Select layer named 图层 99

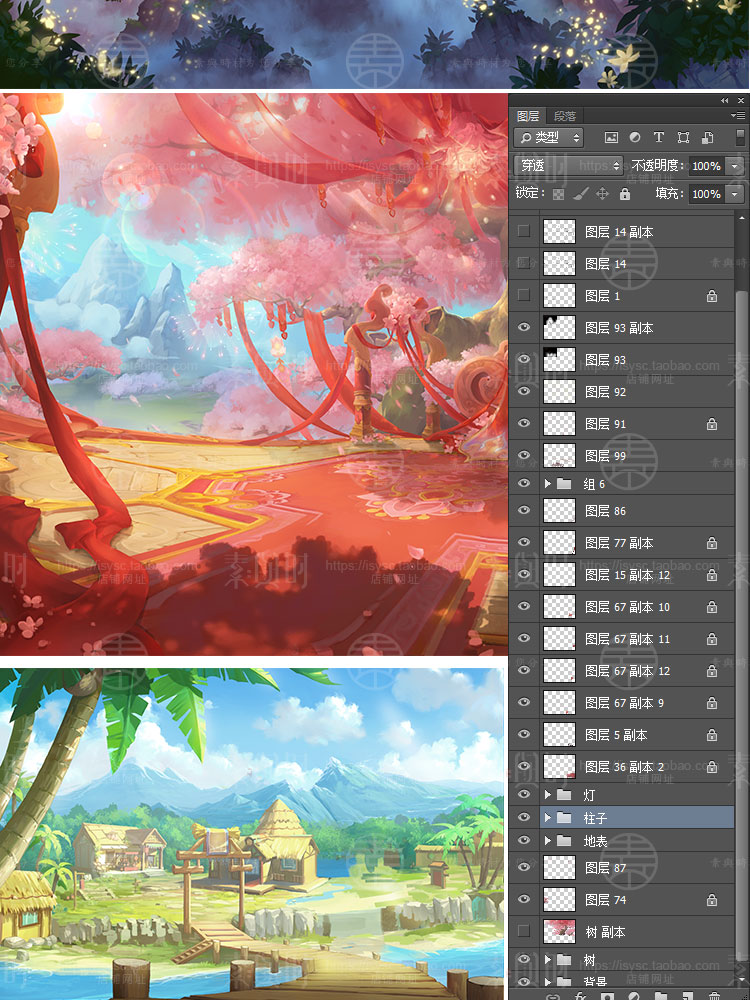(x=605, y=455)
